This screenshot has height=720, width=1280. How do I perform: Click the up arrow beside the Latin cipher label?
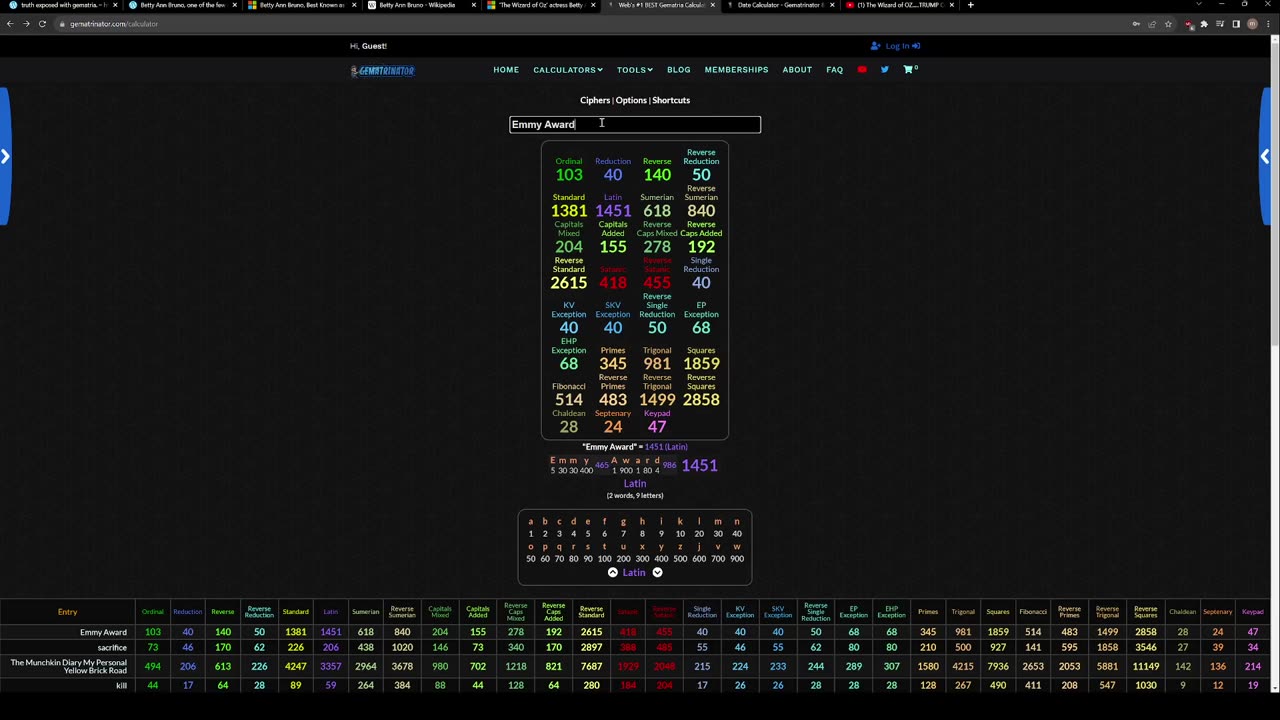613,573
